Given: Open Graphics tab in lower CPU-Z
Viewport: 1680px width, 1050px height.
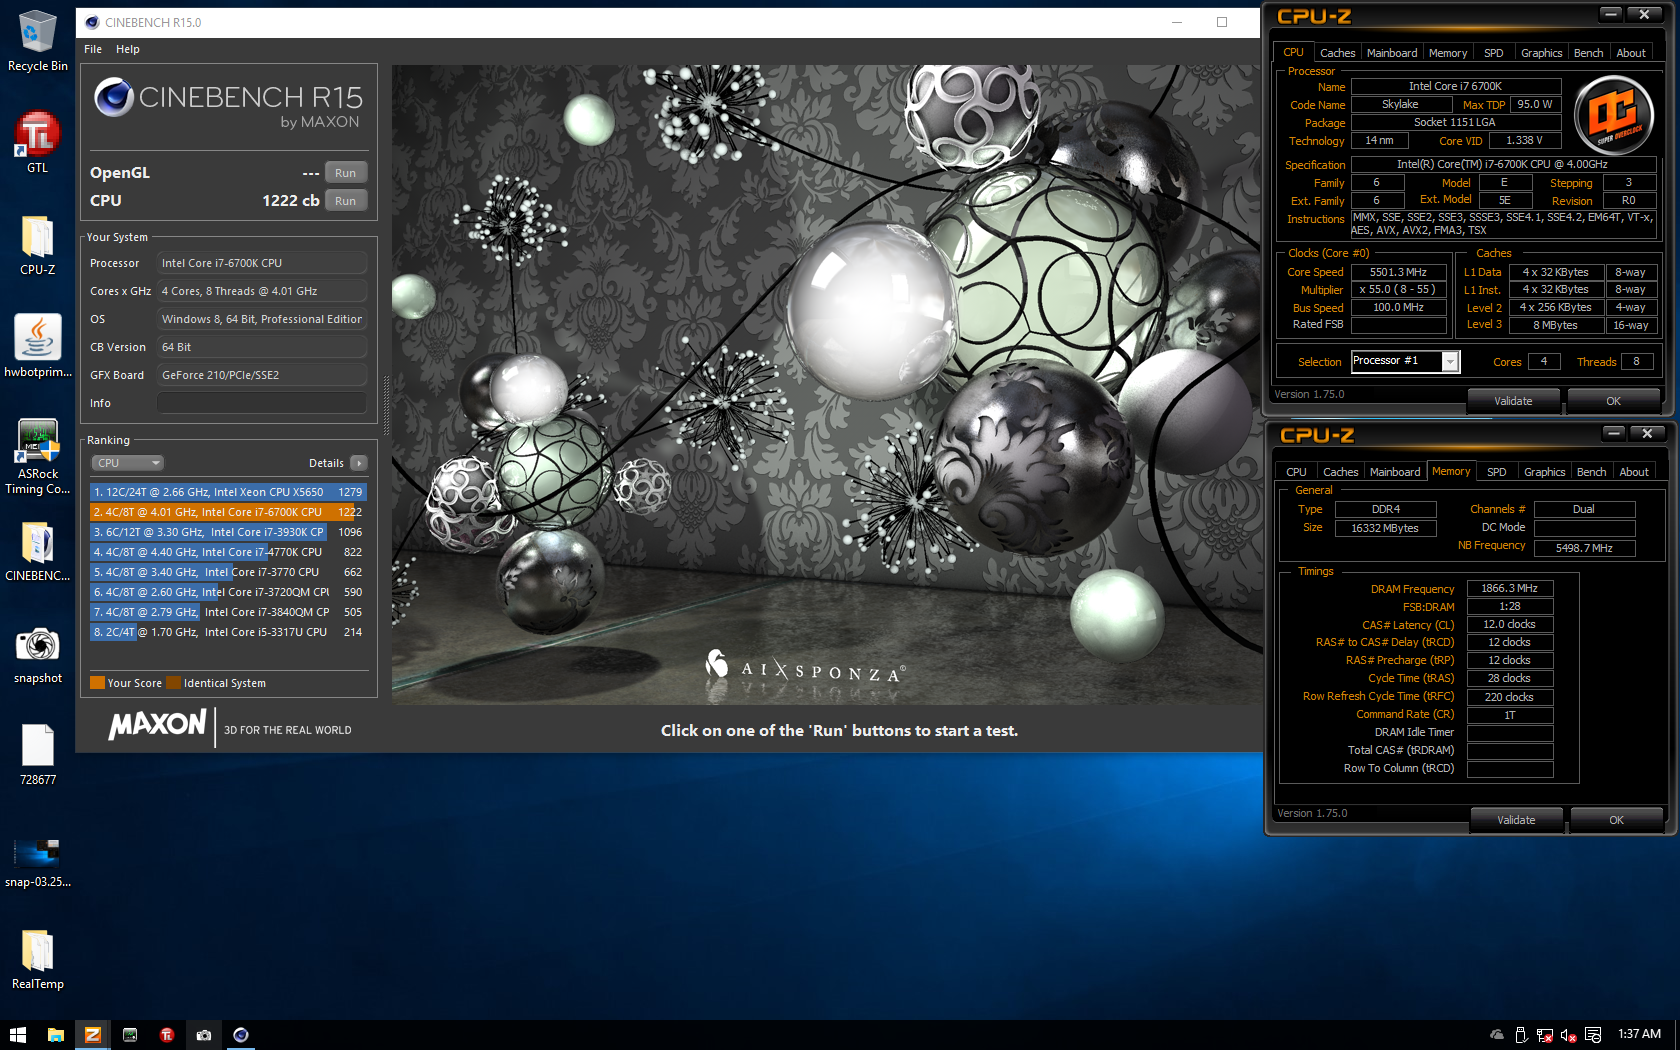Looking at the screenshot, I should (1544, 472).
